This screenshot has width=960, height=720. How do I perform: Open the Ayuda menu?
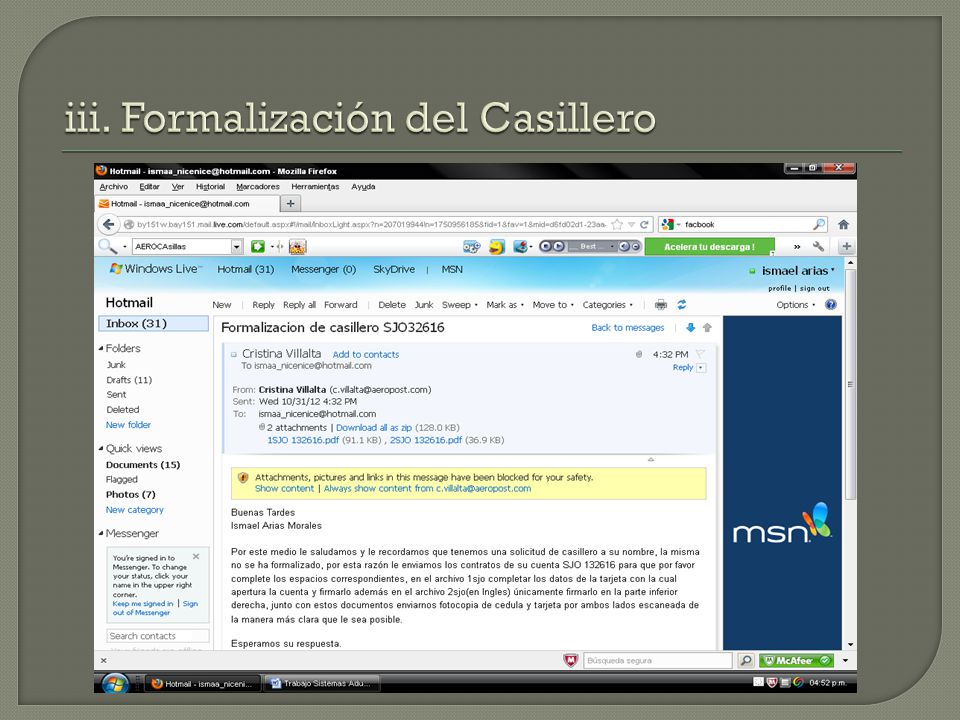[363, 187]
